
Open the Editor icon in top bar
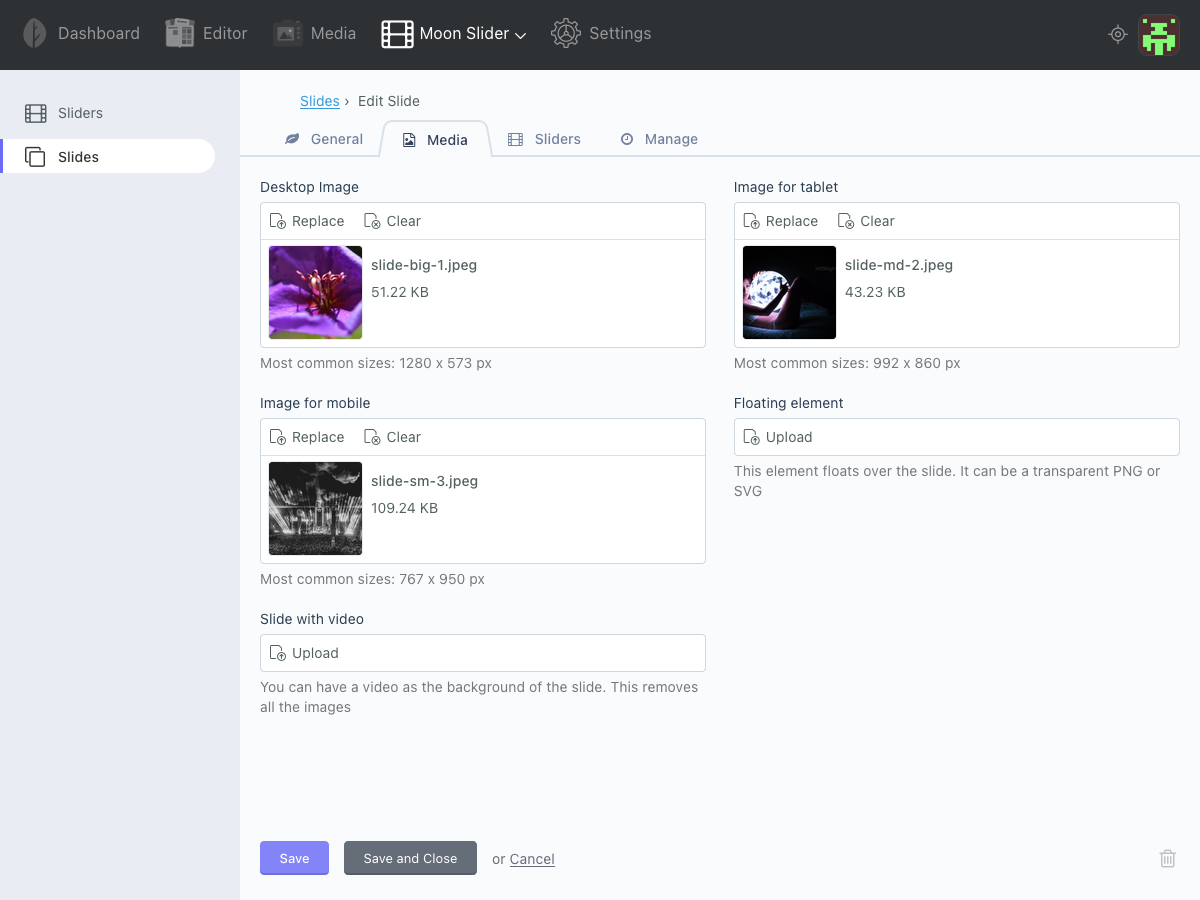180,33
